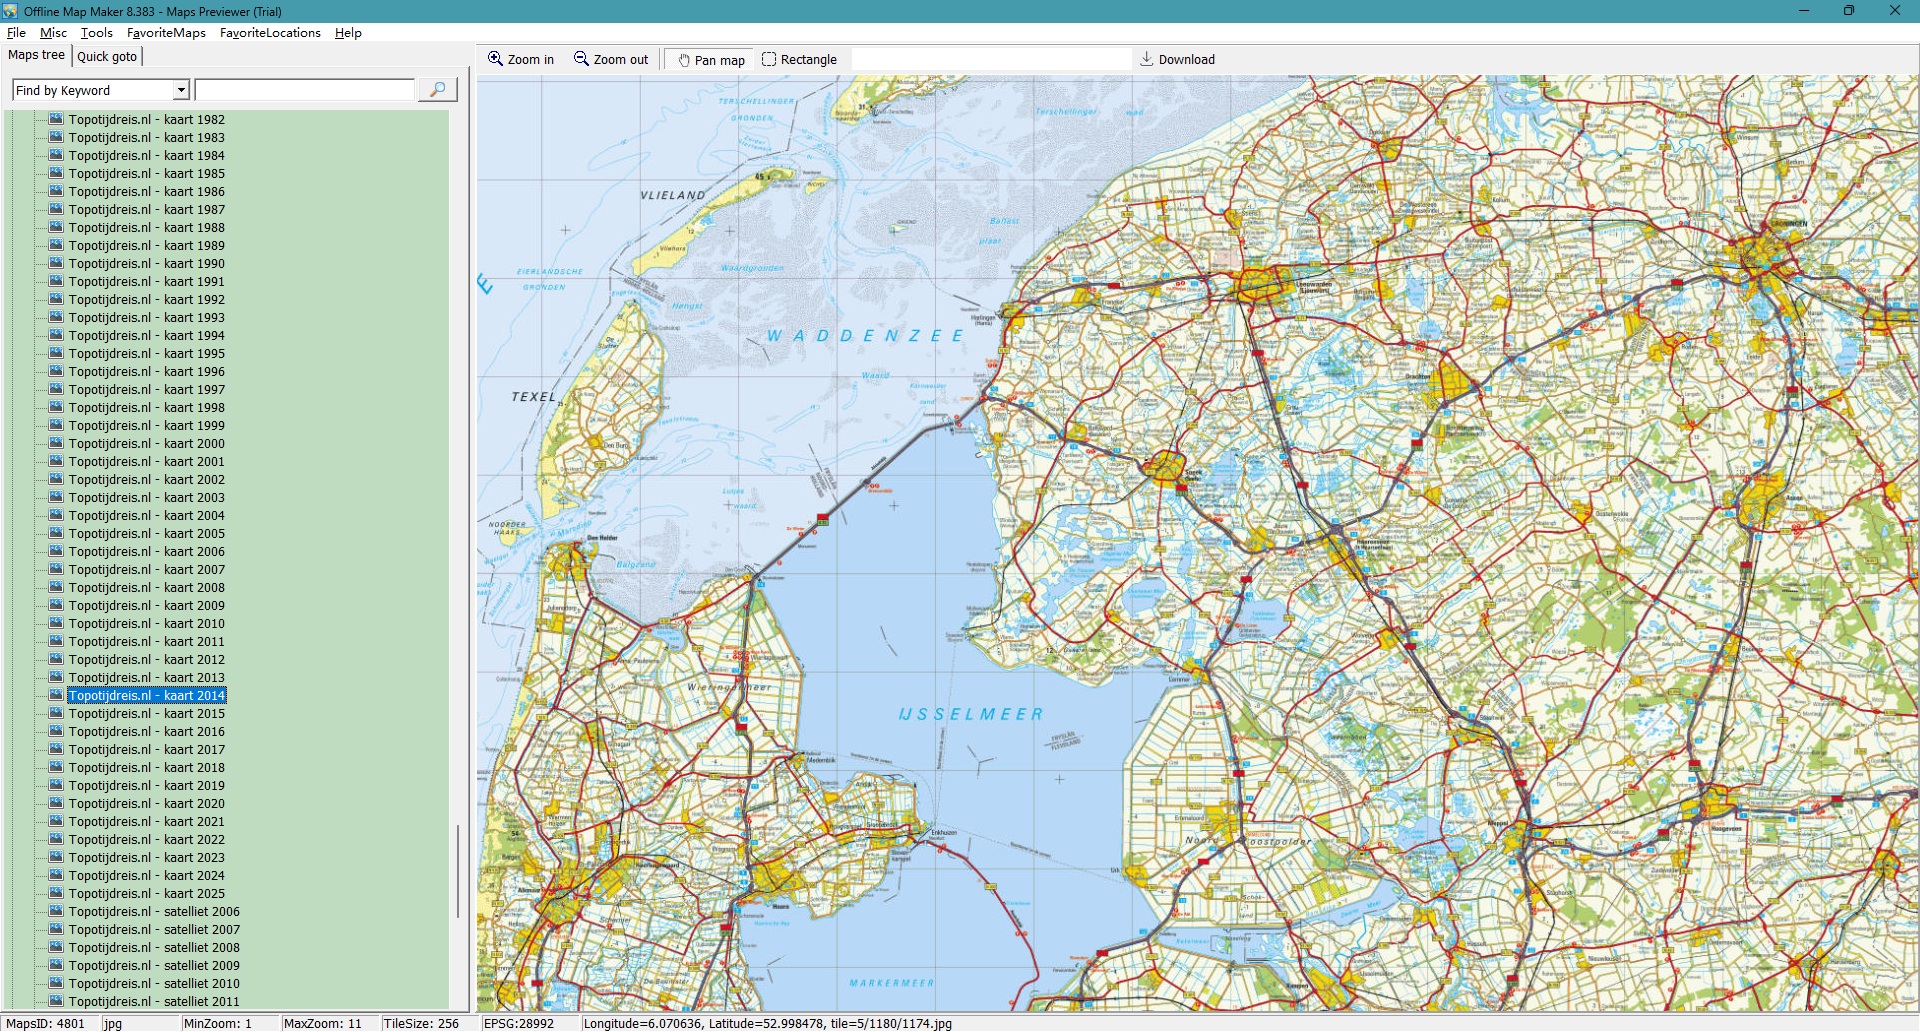Viewport: 1920px width, 1032px height.
Task: Click map icon beside kaart 1990
Action: (56, 264)
